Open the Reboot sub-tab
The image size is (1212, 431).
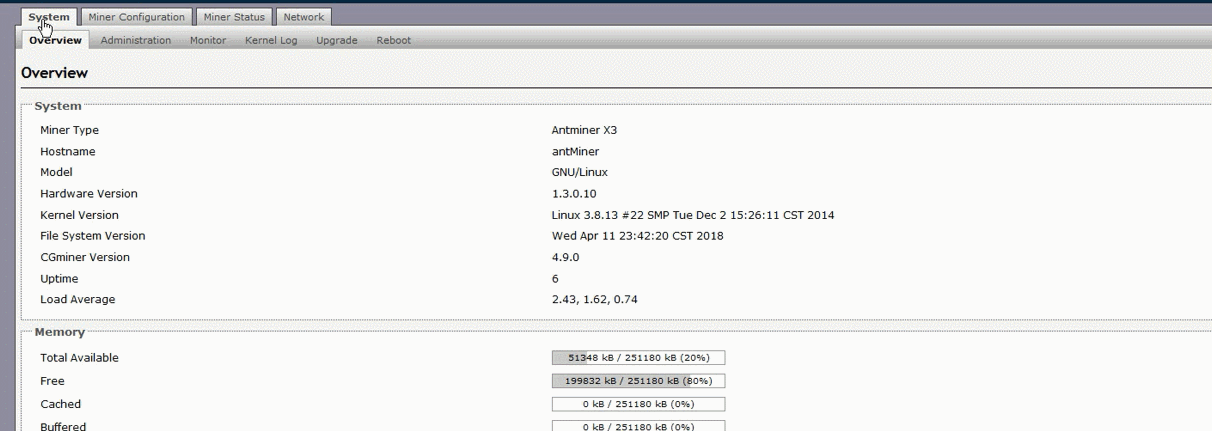tap(394, 40)
